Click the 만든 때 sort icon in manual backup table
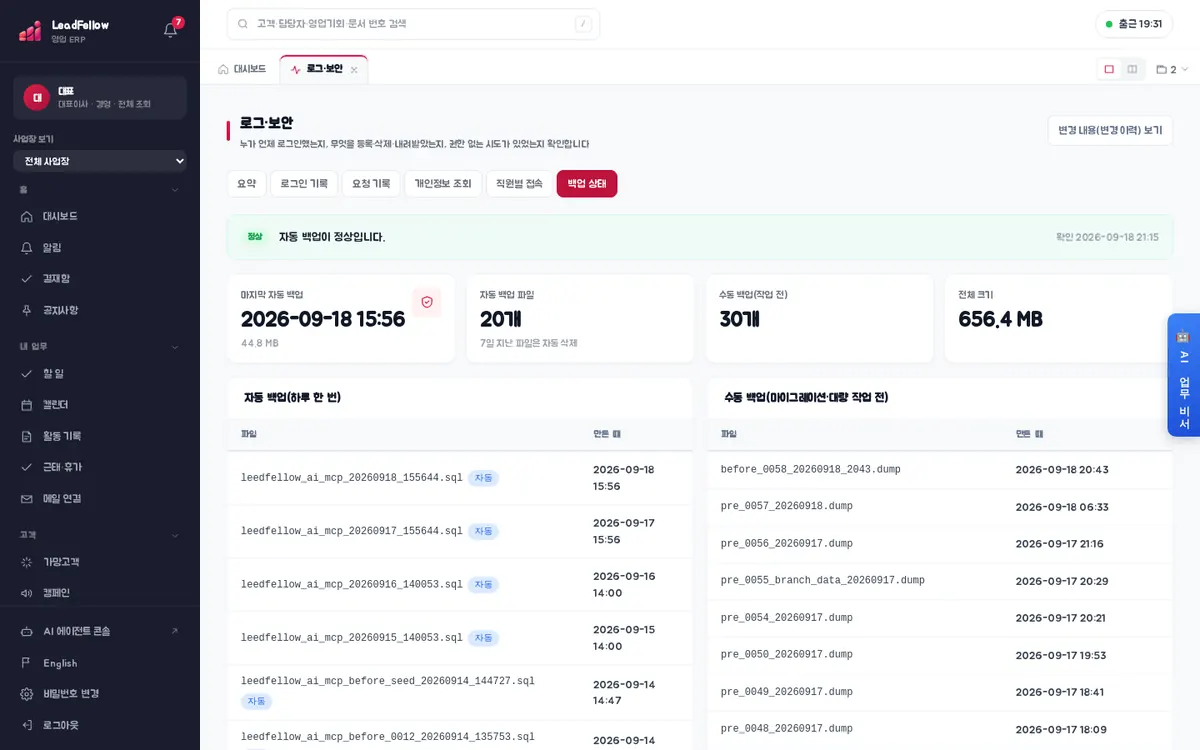The image size is (1200, 750). [1039, 434]
